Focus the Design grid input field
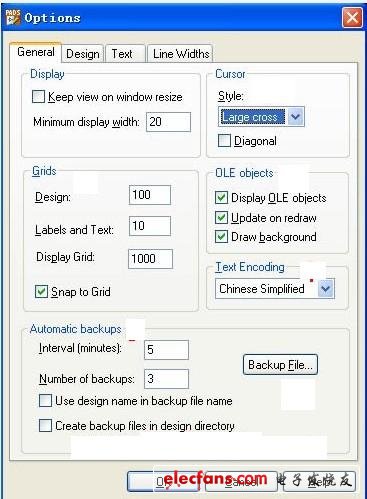 tap(150, 195)
